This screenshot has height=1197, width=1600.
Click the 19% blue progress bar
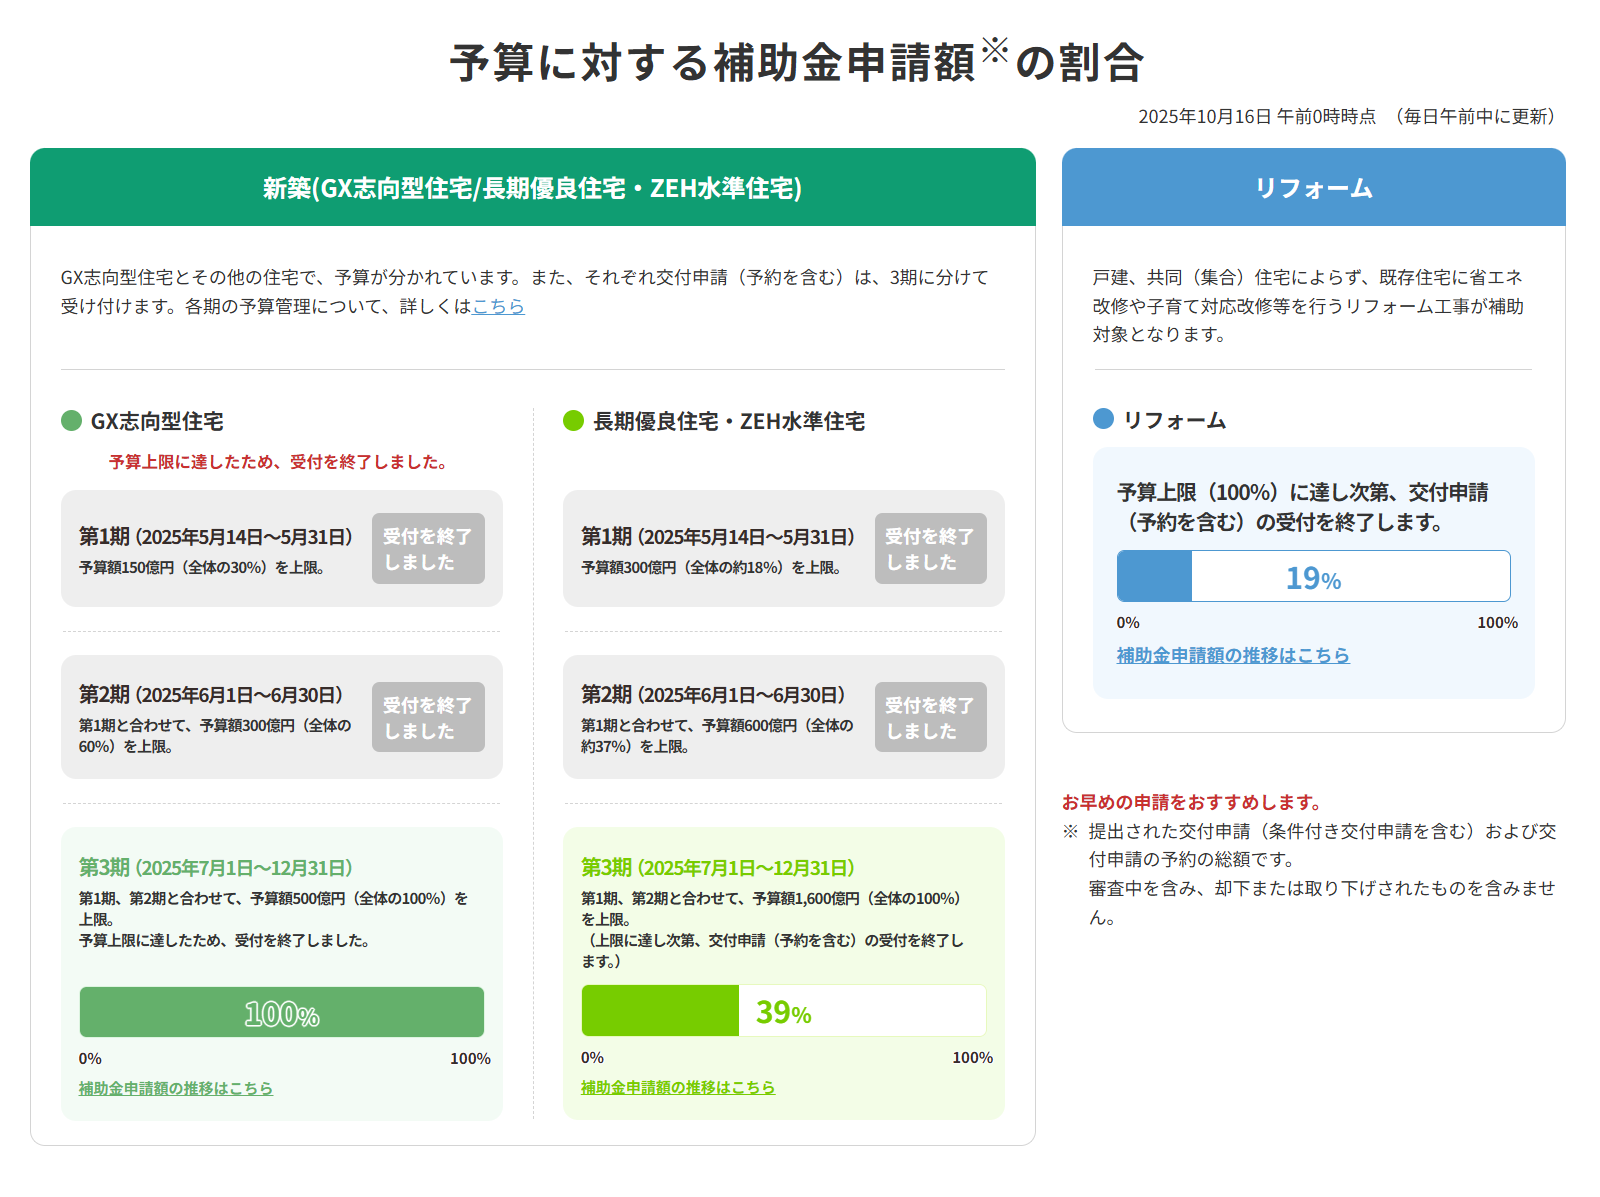pyautogui.click(x=1313, y=576)
